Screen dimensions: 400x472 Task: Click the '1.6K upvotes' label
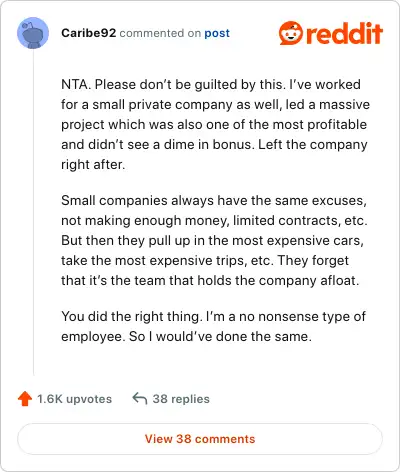tap(74, 399)
